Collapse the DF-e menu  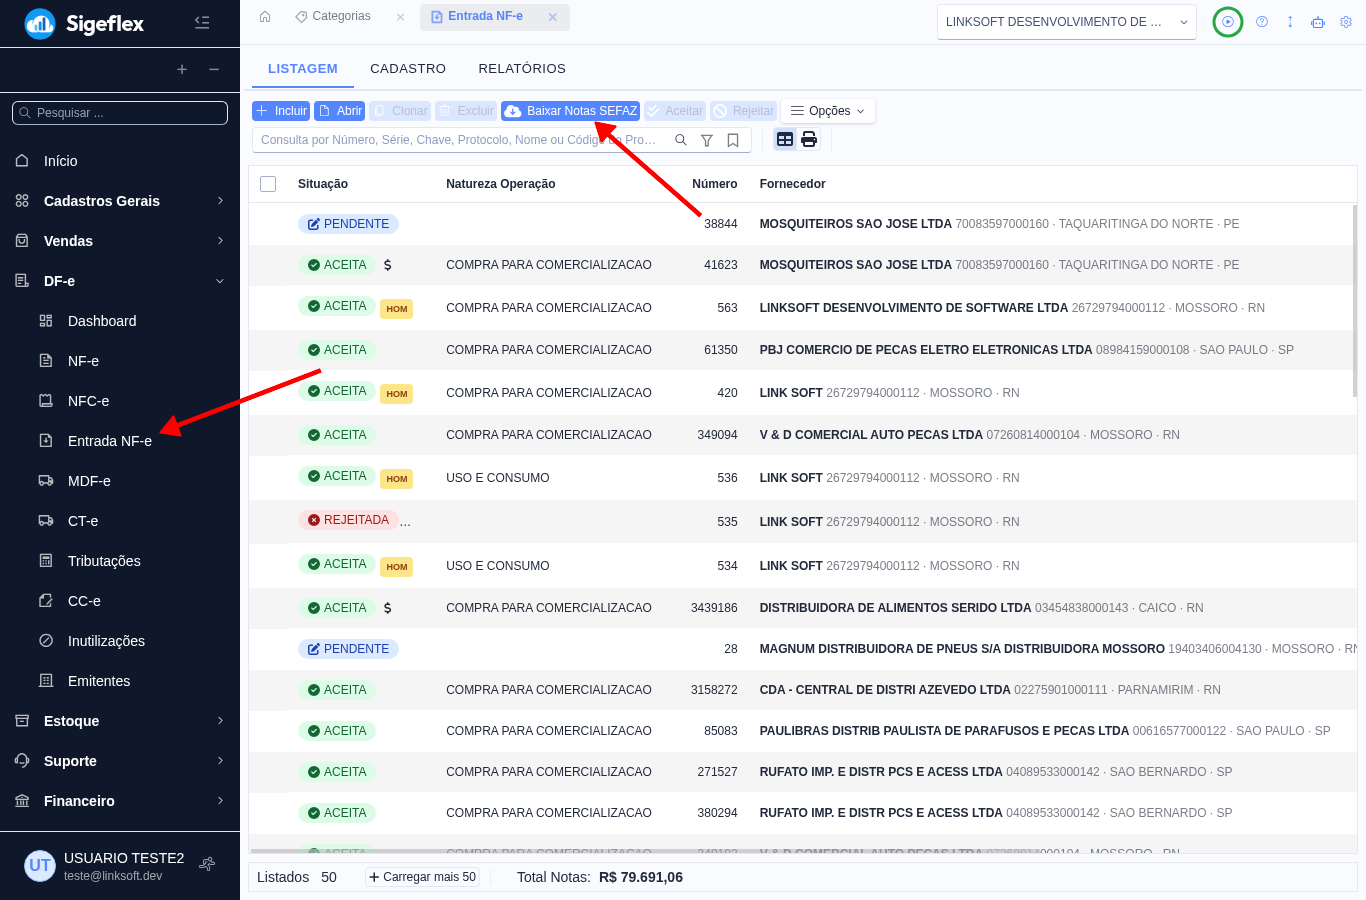pyautogui.click(x=120, y=281)
